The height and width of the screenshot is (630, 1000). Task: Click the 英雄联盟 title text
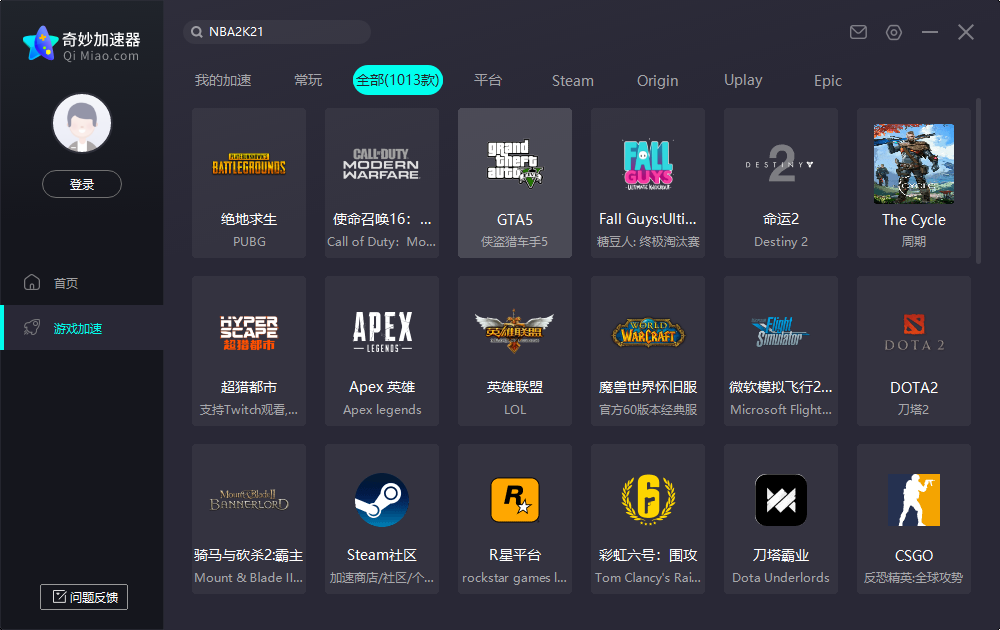pos(515,387)
